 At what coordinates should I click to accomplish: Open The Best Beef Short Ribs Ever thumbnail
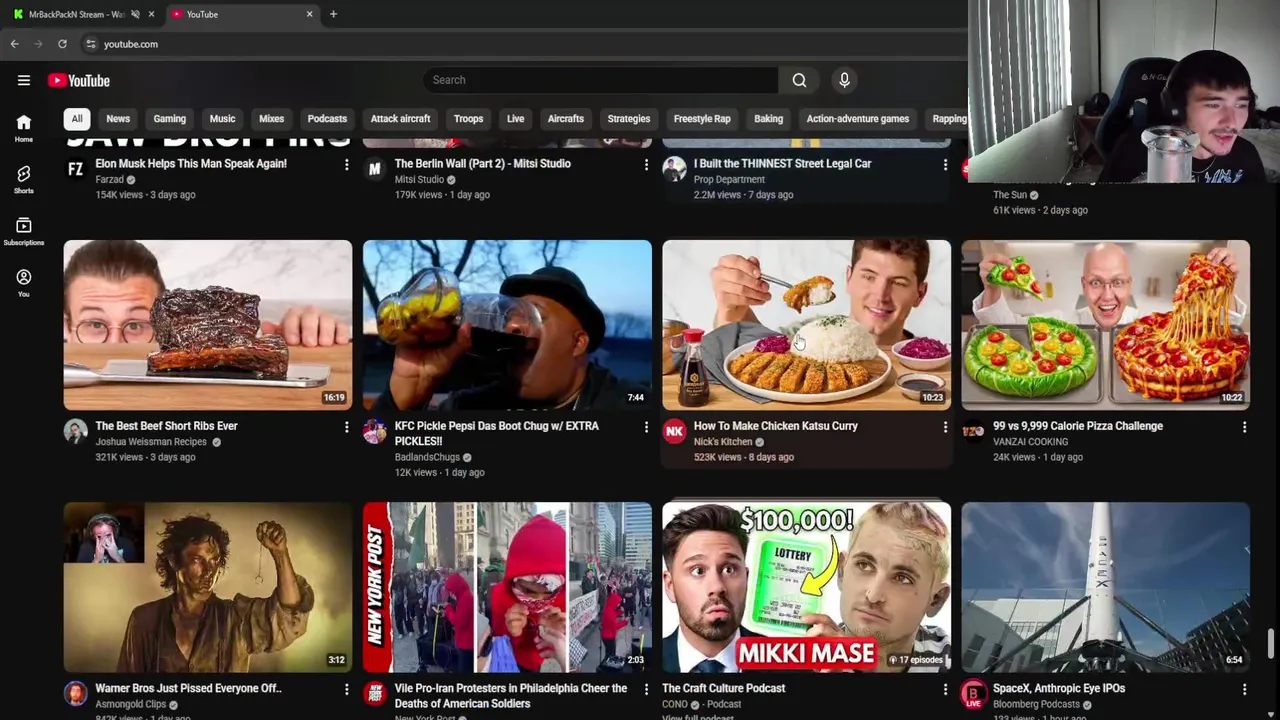pos(208,325)
